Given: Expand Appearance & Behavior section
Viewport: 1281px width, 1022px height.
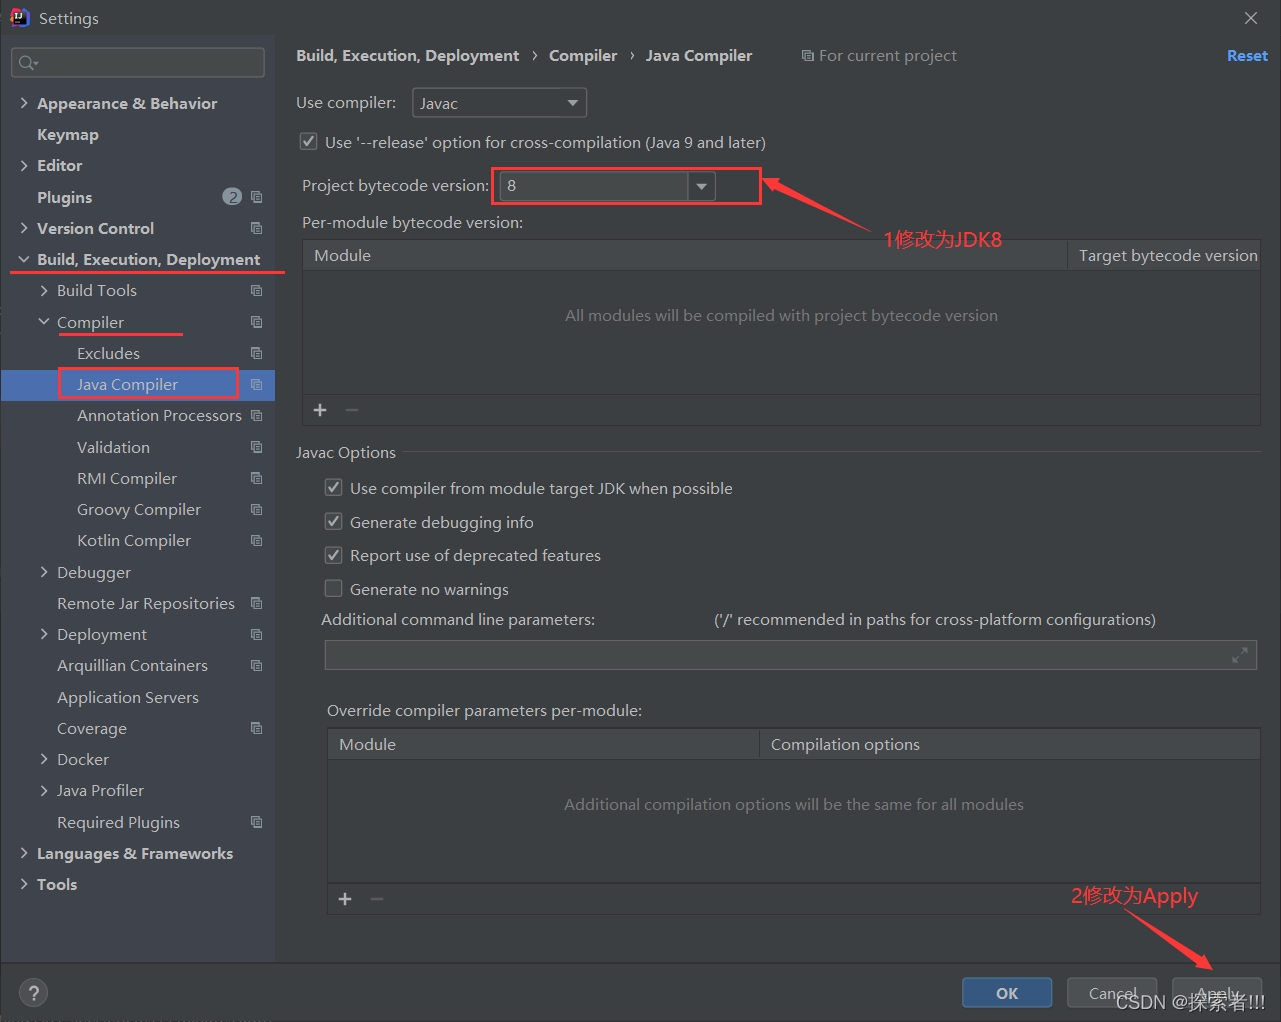Looking at the screenshot, I should click(24, 103).
